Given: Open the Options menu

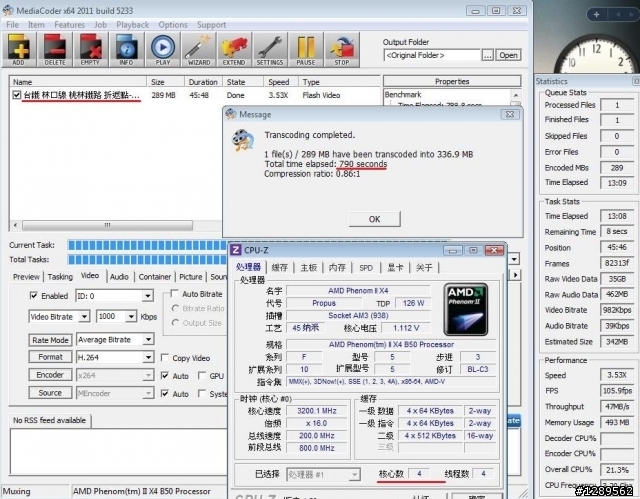Looking at the screenshot, I should pyautogui.click(x=173, y=25).
